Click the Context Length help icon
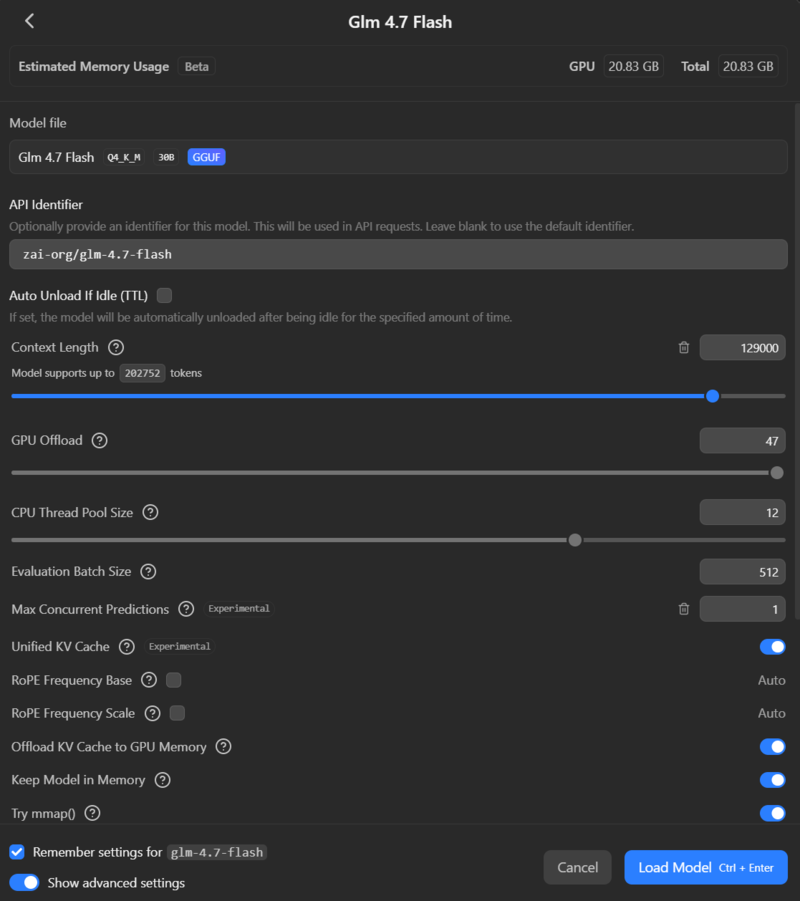800x901 pixels. [116, 348]
